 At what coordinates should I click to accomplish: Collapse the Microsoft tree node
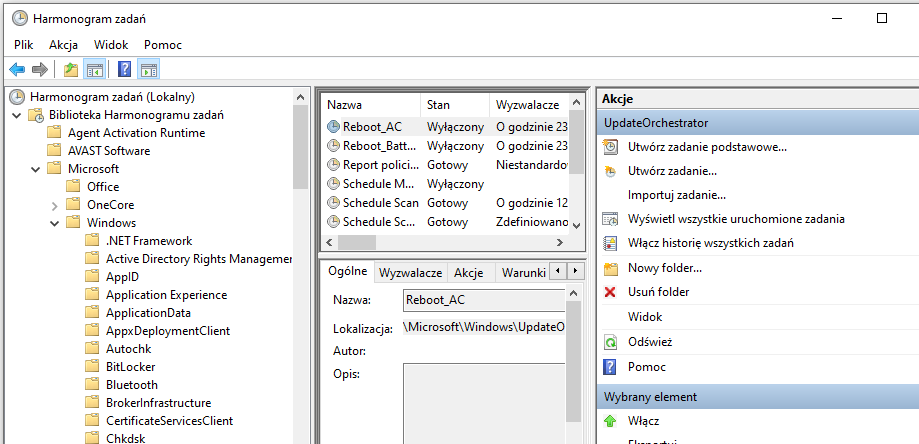36,169
